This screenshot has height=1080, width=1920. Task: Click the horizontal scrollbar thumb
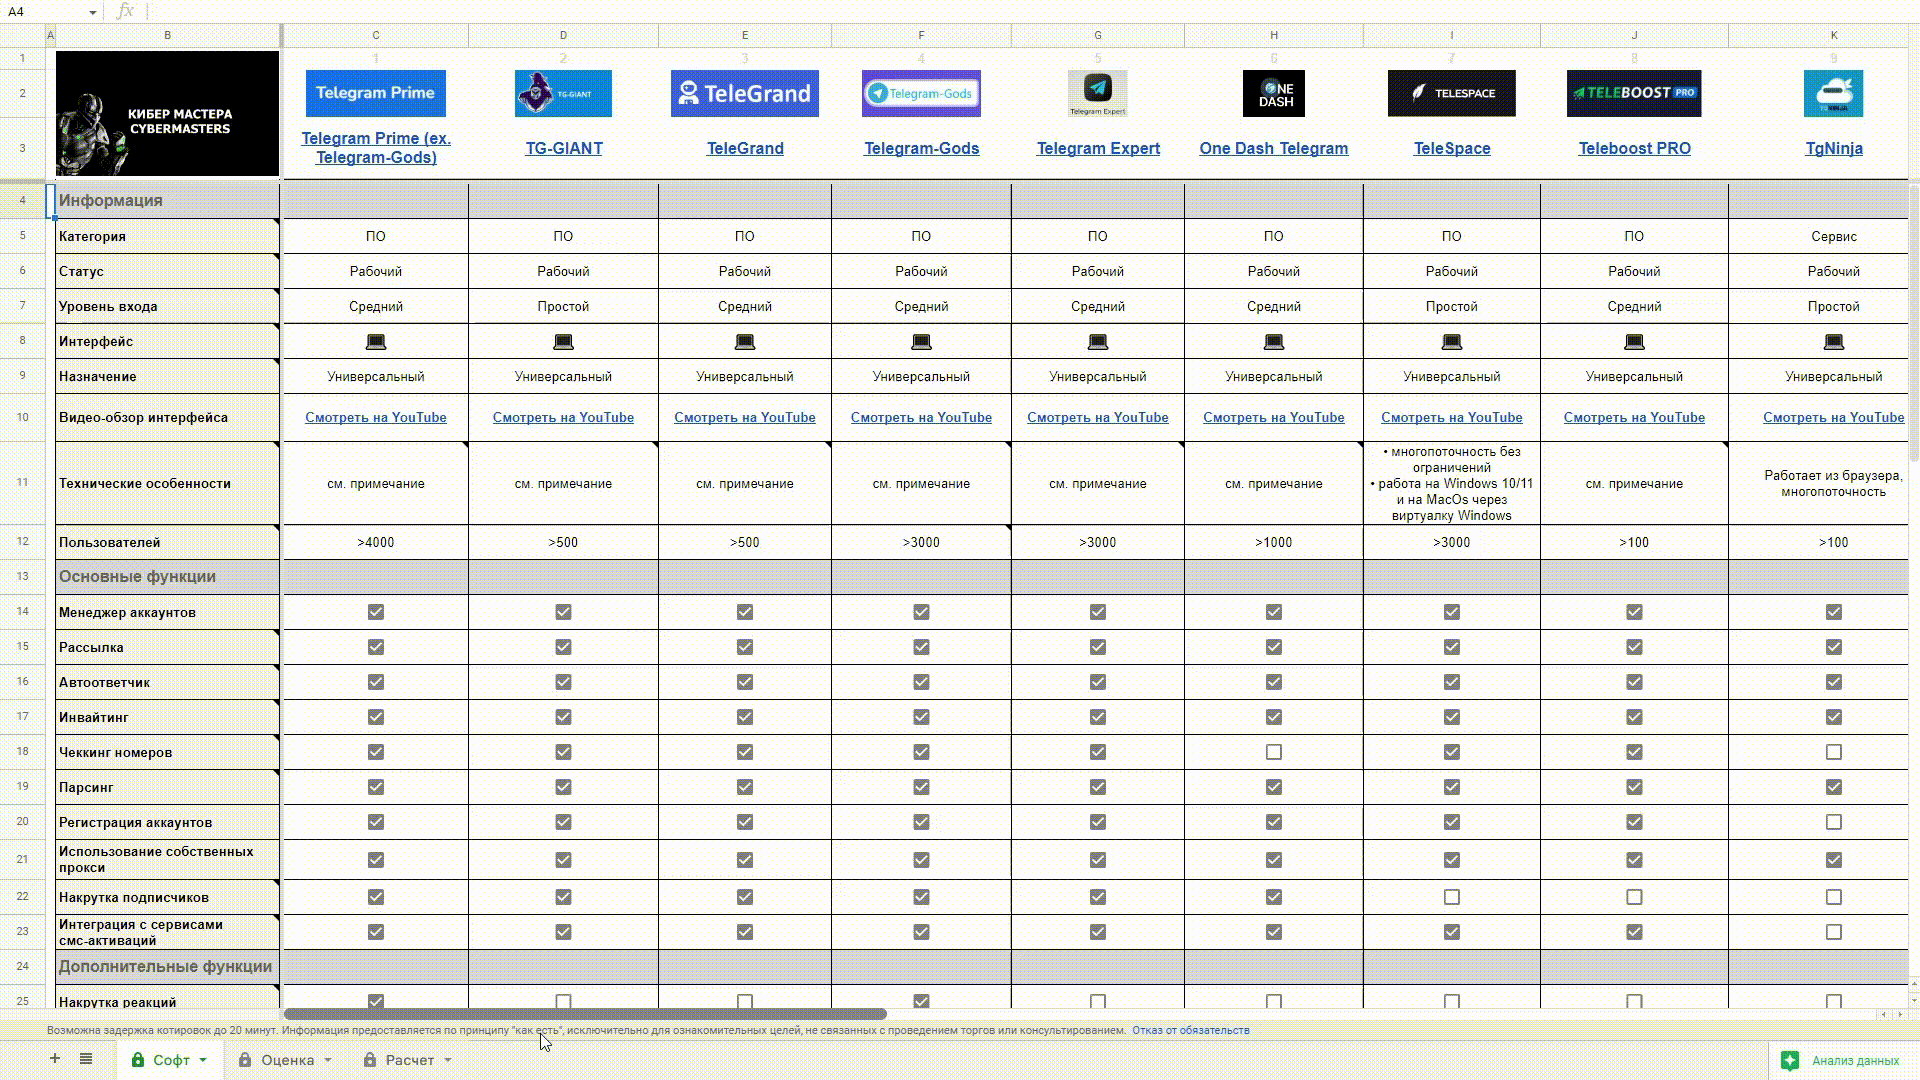click(x=585, y=1014)
